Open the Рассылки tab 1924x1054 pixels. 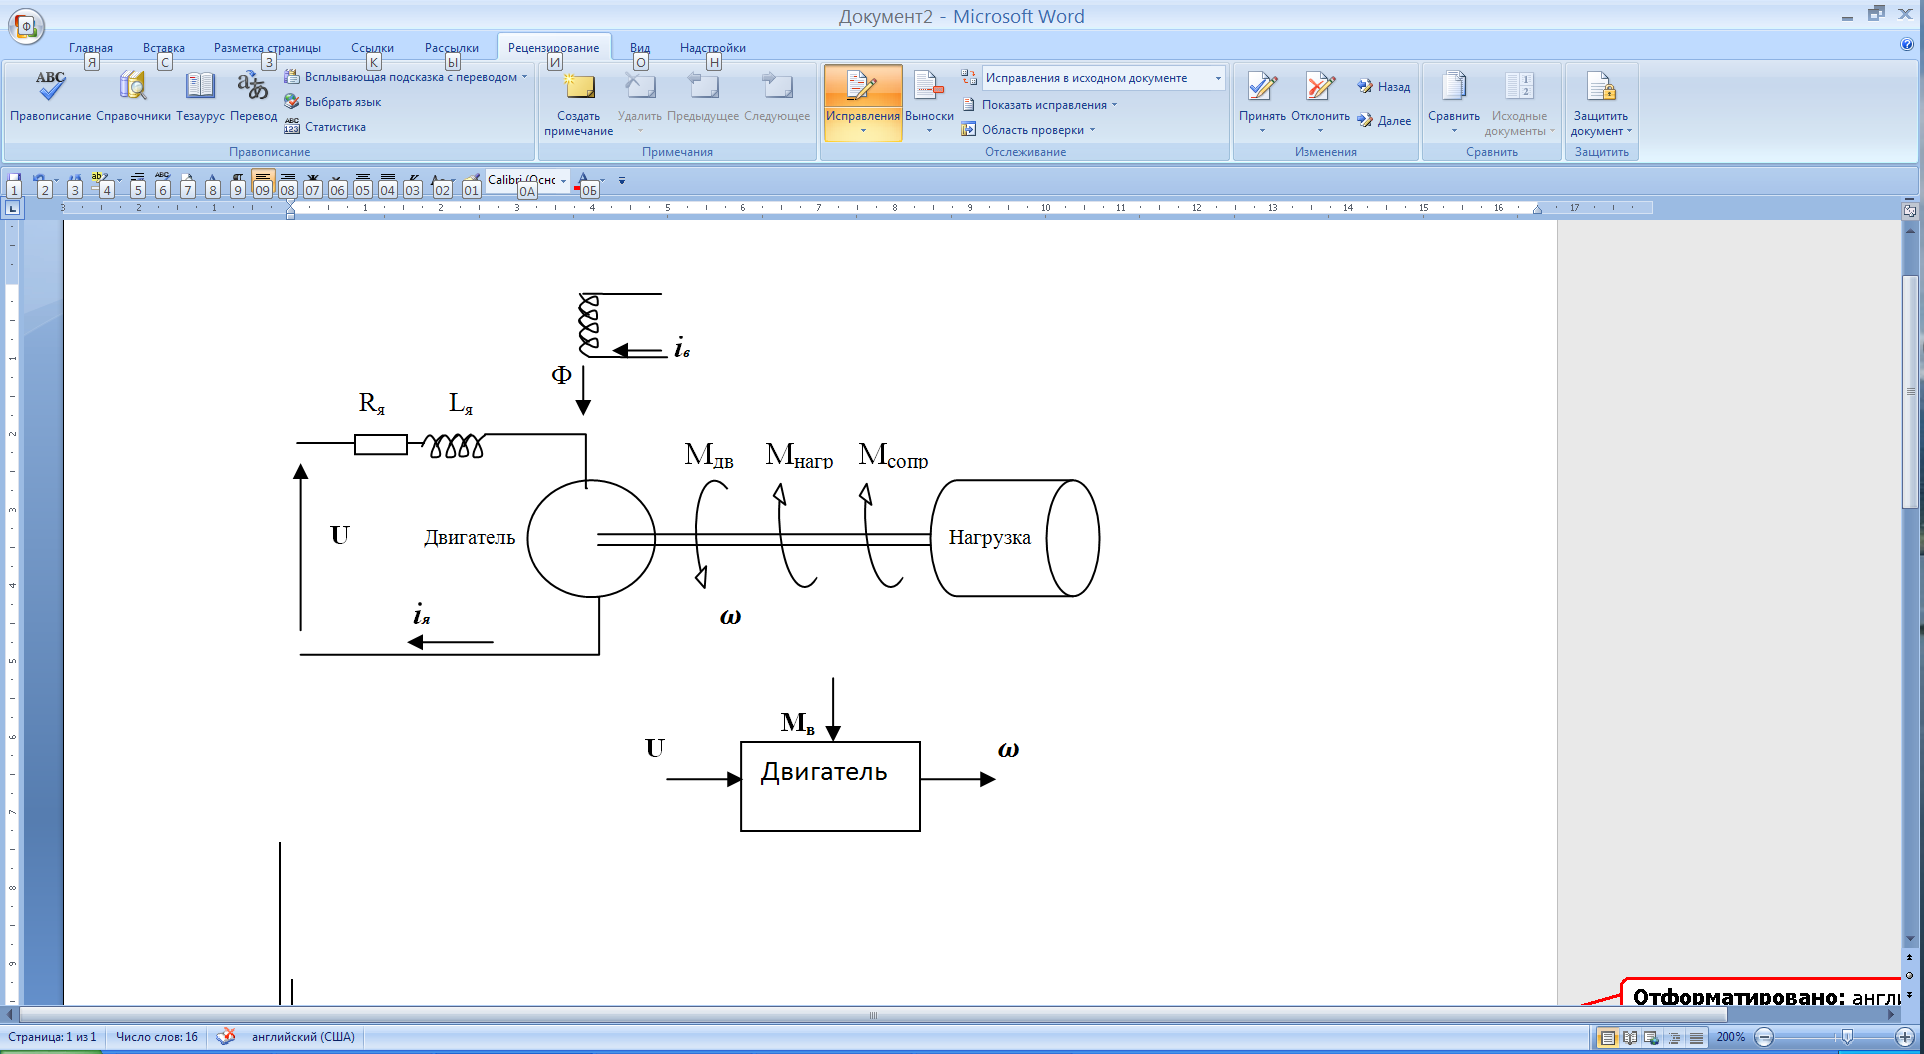[452, 47]
